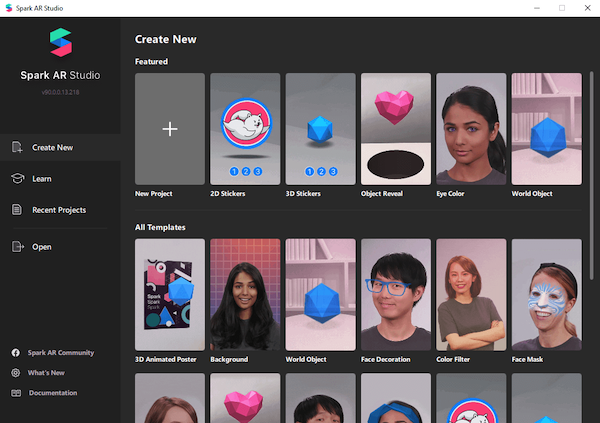Click the Documentation icon in sidebar

point(16,393)
